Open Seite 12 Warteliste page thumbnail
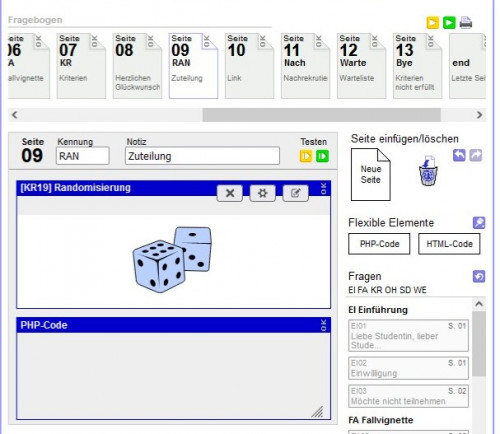 (x=361, y=66)
